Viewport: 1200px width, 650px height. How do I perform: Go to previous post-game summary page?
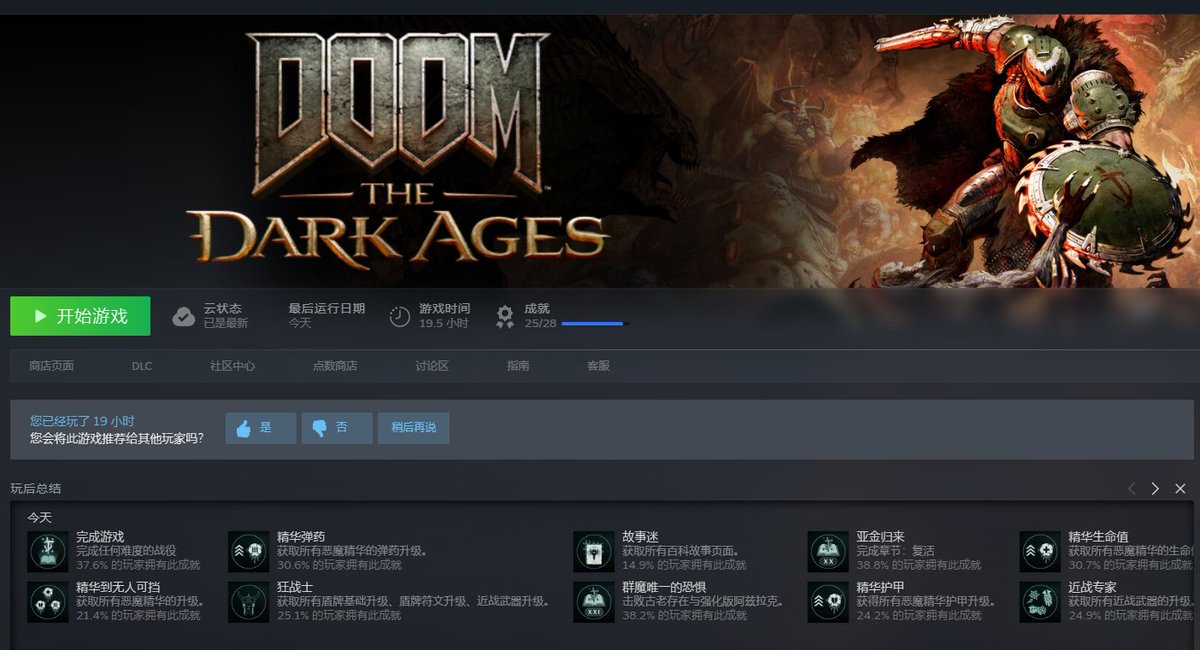click(x=1132, y=489)
